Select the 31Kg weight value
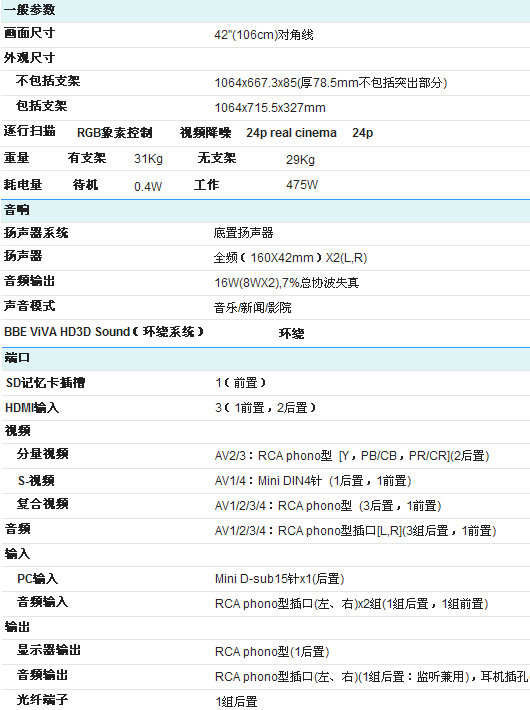The height and width of the screenshot is (710, 530). tap(148, 159)
